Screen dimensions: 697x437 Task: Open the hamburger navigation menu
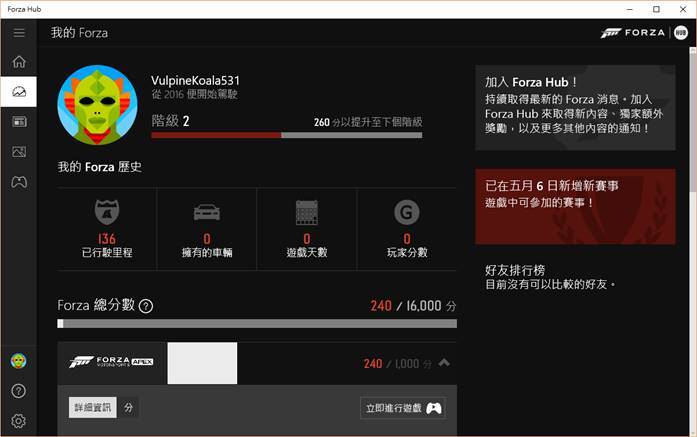click(18, 33)
